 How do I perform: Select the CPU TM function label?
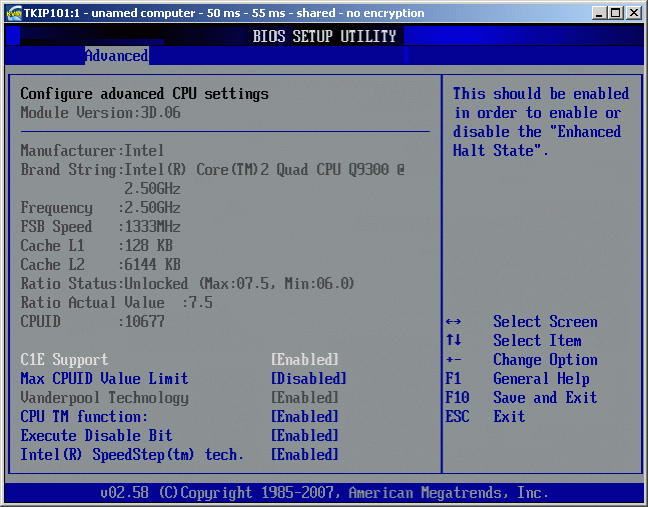(84, 417)
